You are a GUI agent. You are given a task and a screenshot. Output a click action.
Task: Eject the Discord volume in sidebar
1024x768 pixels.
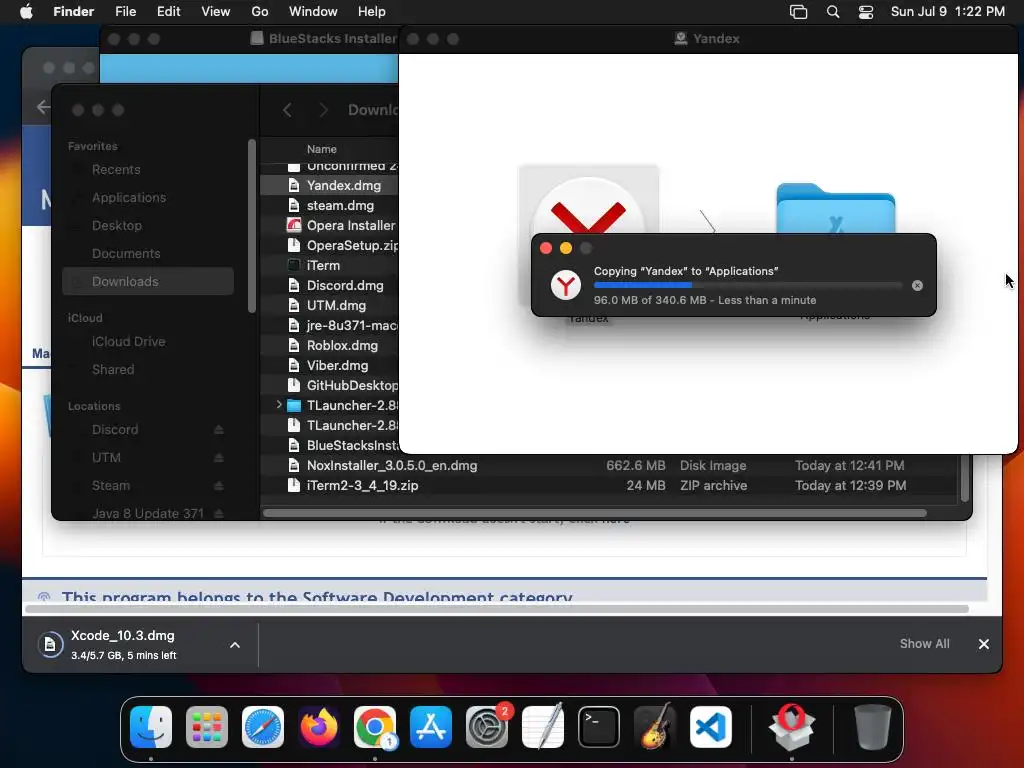[x=219, y=430]
